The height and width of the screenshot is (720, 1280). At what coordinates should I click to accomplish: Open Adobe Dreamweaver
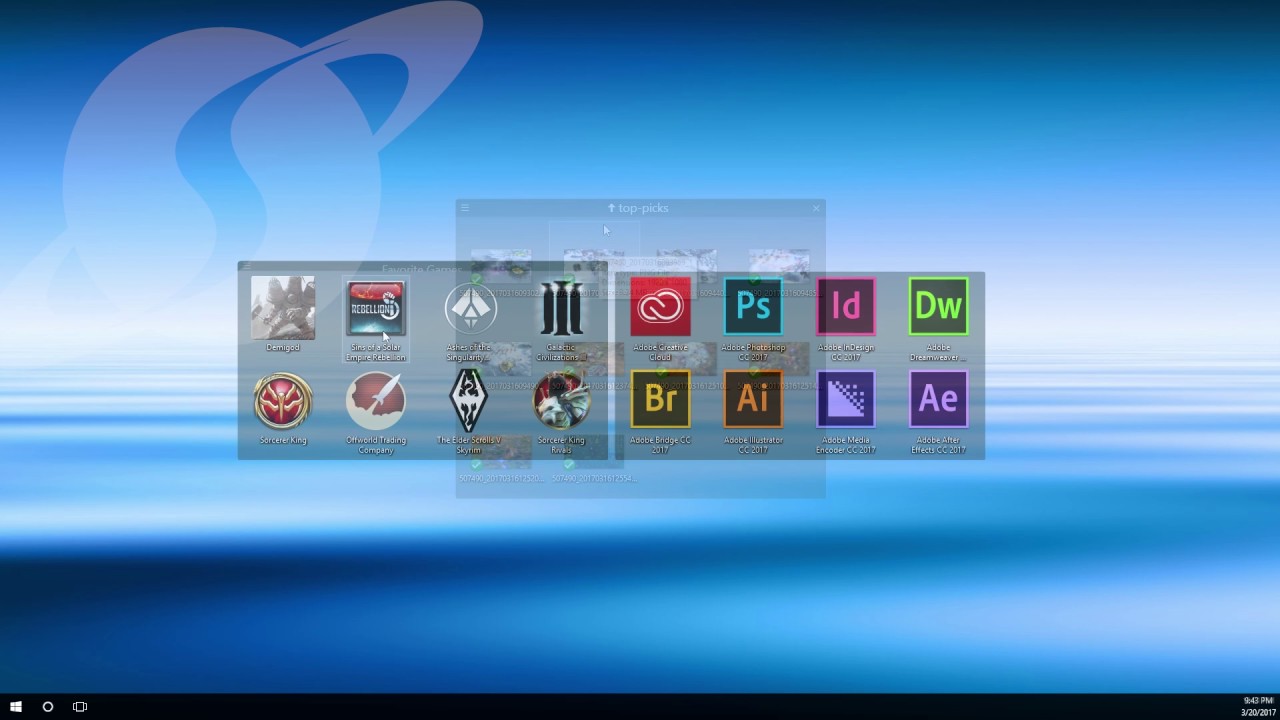[x=938, y=307]
